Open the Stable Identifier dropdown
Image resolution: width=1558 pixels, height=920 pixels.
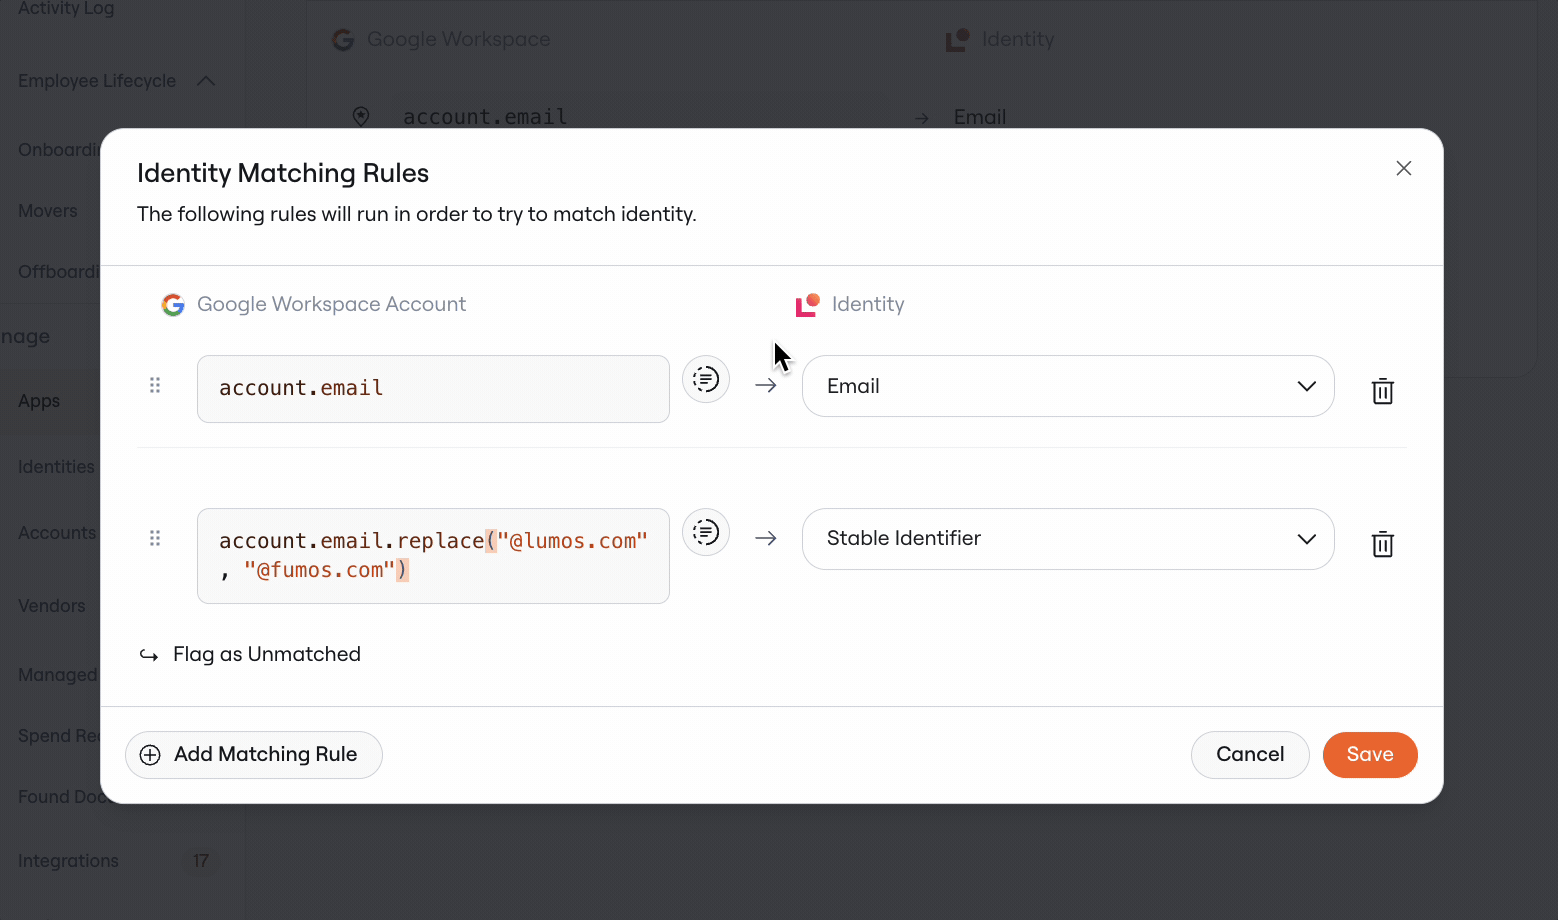[1068, 539]
